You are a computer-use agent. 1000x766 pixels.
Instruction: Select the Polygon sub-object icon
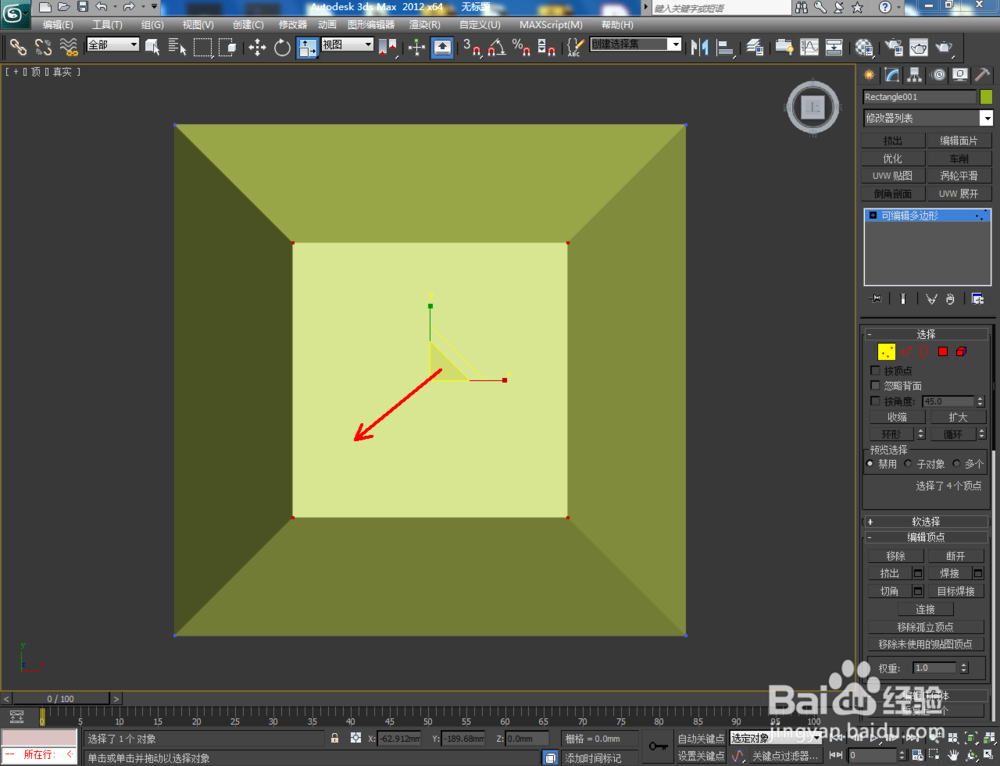pyautogui.click(x=943, y=352)
